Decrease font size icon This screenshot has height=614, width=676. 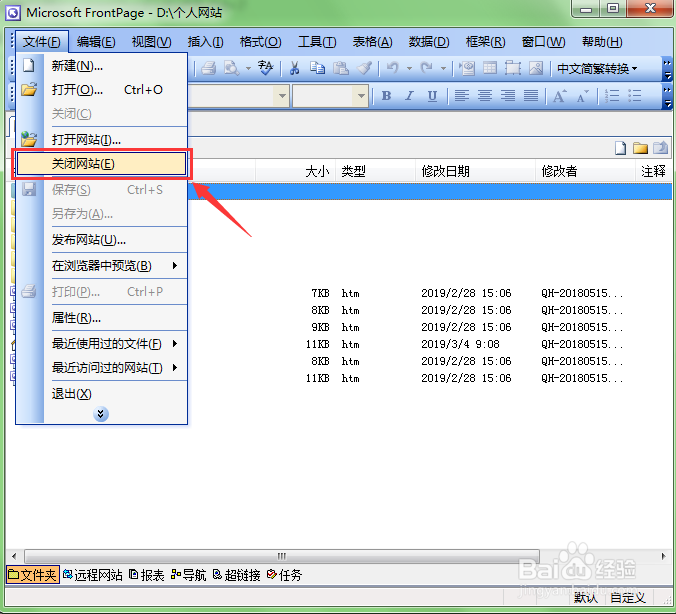click(582, 96)
